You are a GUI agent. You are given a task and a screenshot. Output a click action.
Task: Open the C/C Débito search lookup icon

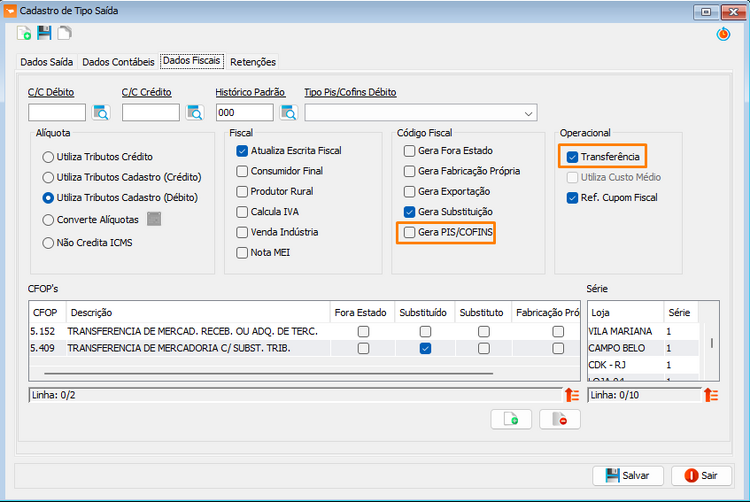point(101,113)
